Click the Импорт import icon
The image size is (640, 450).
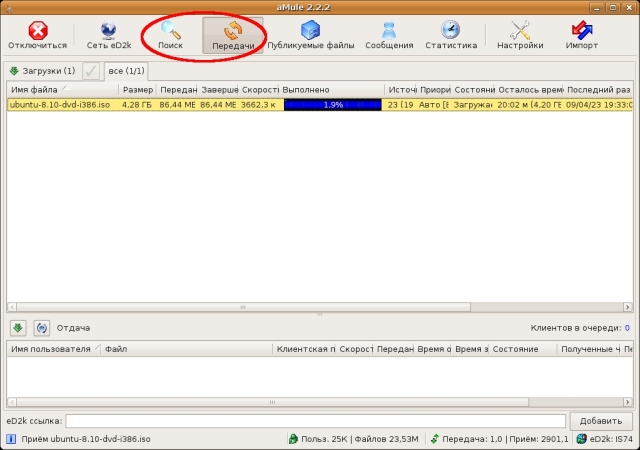[581, 34]
